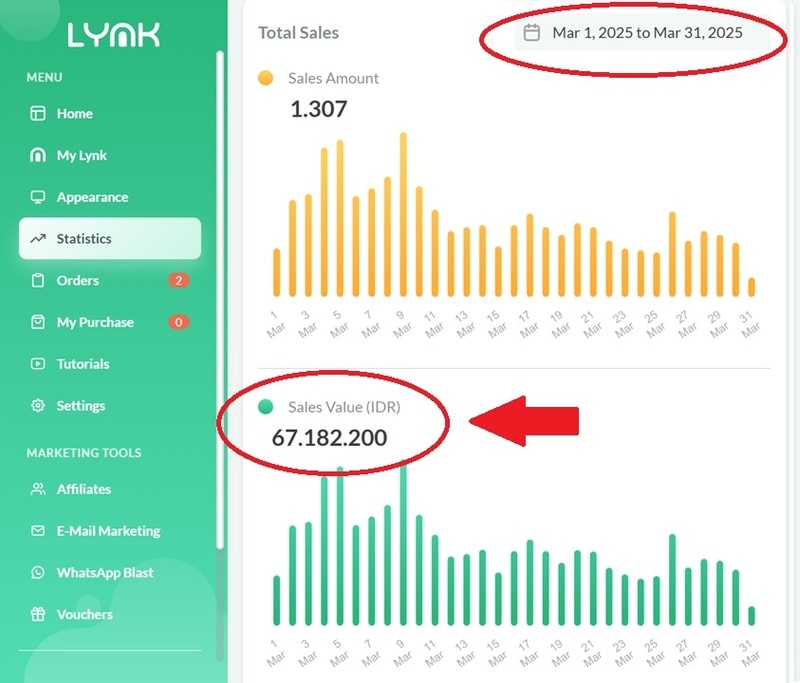Go to Affiliates in Marketing Tools
The height and width of the screenshot is (683, 800).
point(83,489)
